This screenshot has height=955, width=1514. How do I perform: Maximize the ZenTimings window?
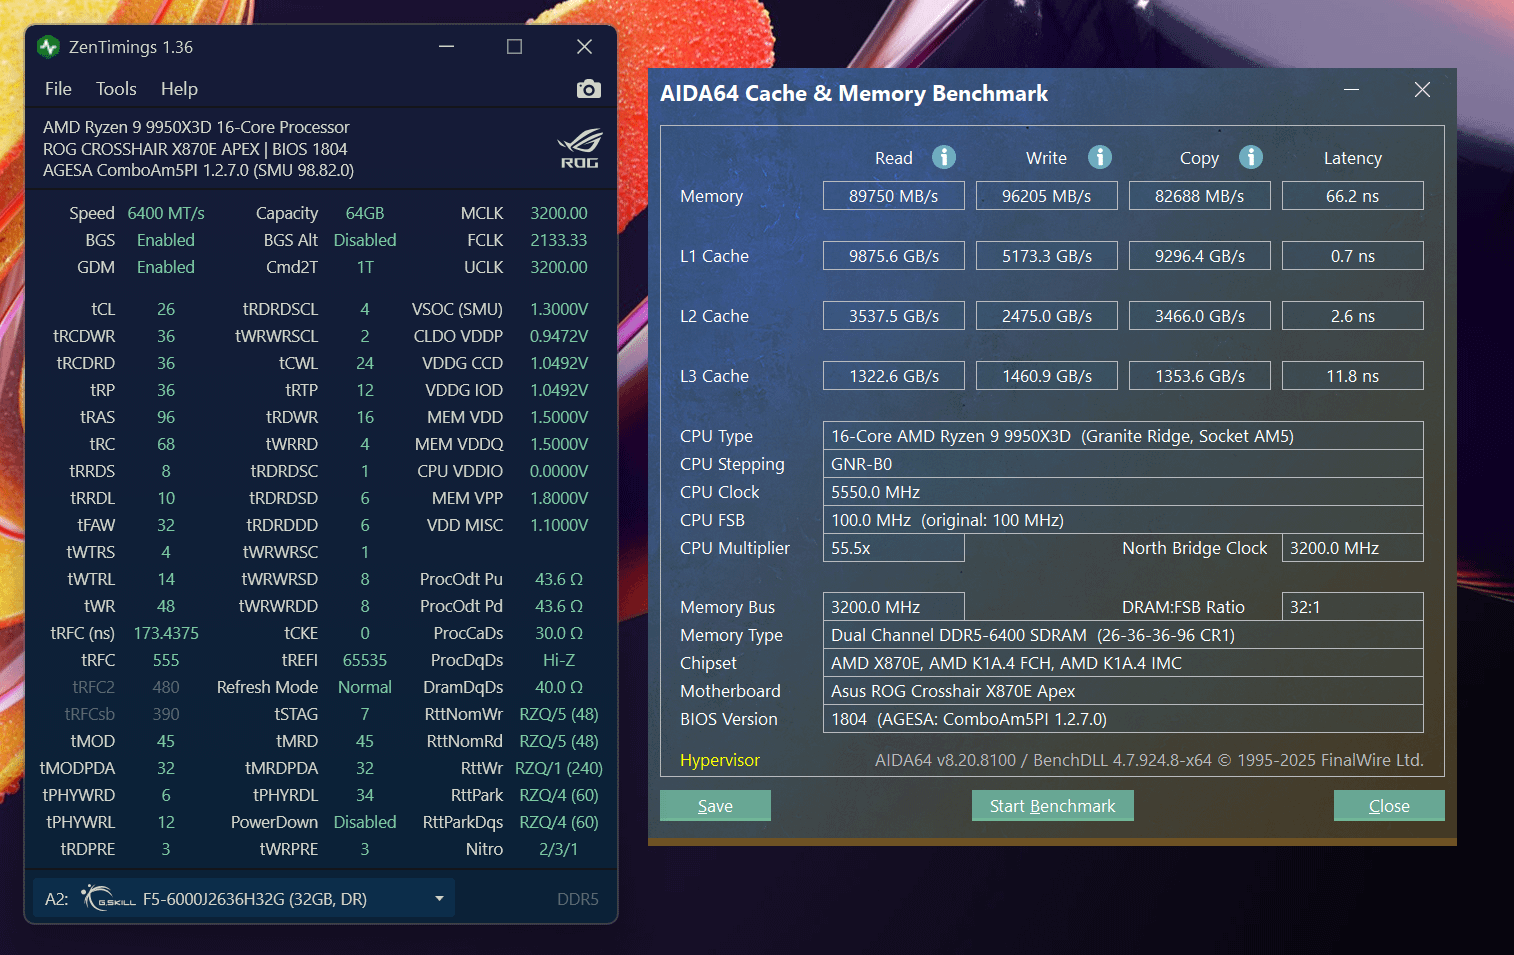point(514,47)
